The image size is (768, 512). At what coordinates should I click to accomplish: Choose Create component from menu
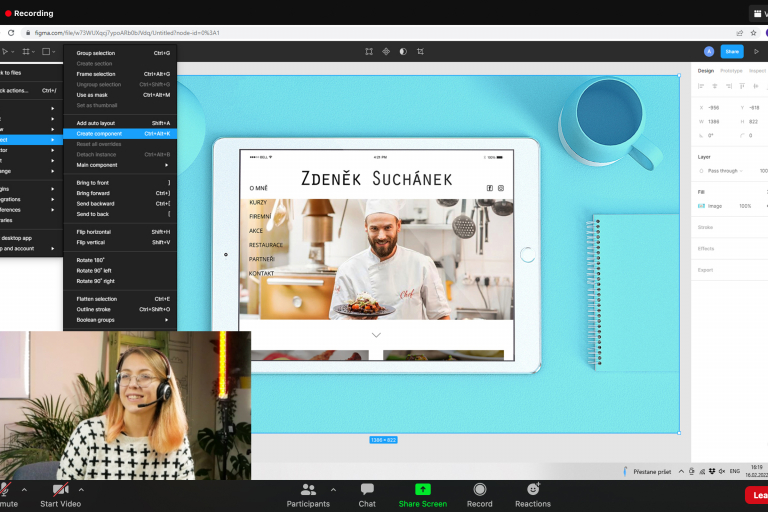point(100,133)
